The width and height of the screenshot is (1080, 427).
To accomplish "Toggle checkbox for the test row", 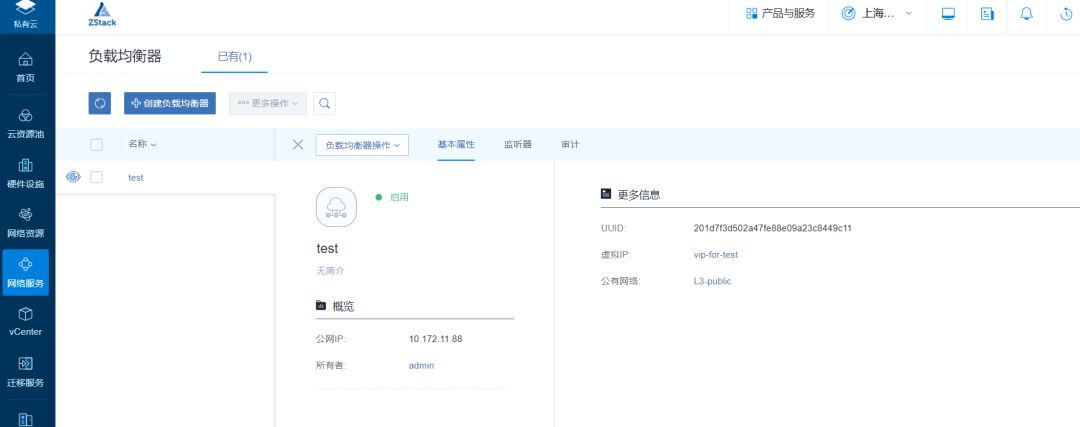I will coord(96,177).
